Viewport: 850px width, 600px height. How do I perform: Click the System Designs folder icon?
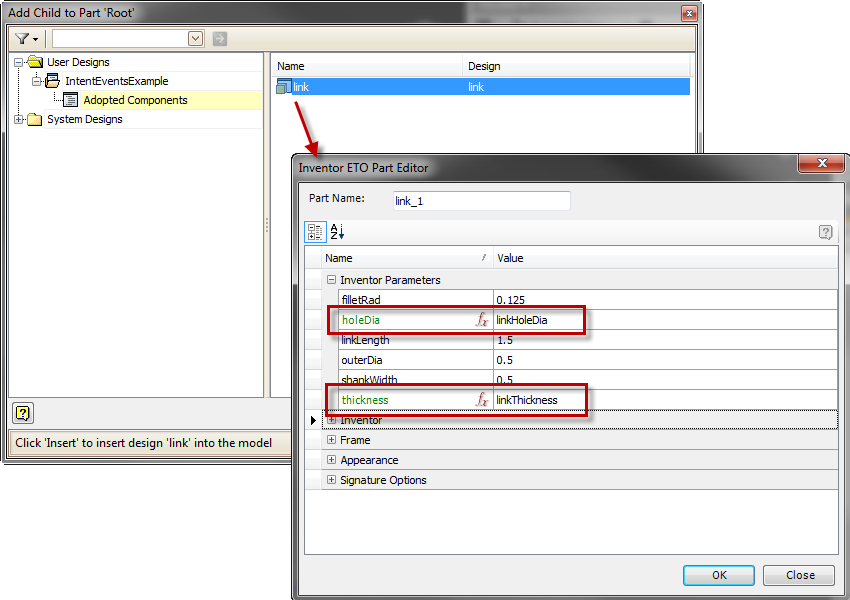point(35,119)
